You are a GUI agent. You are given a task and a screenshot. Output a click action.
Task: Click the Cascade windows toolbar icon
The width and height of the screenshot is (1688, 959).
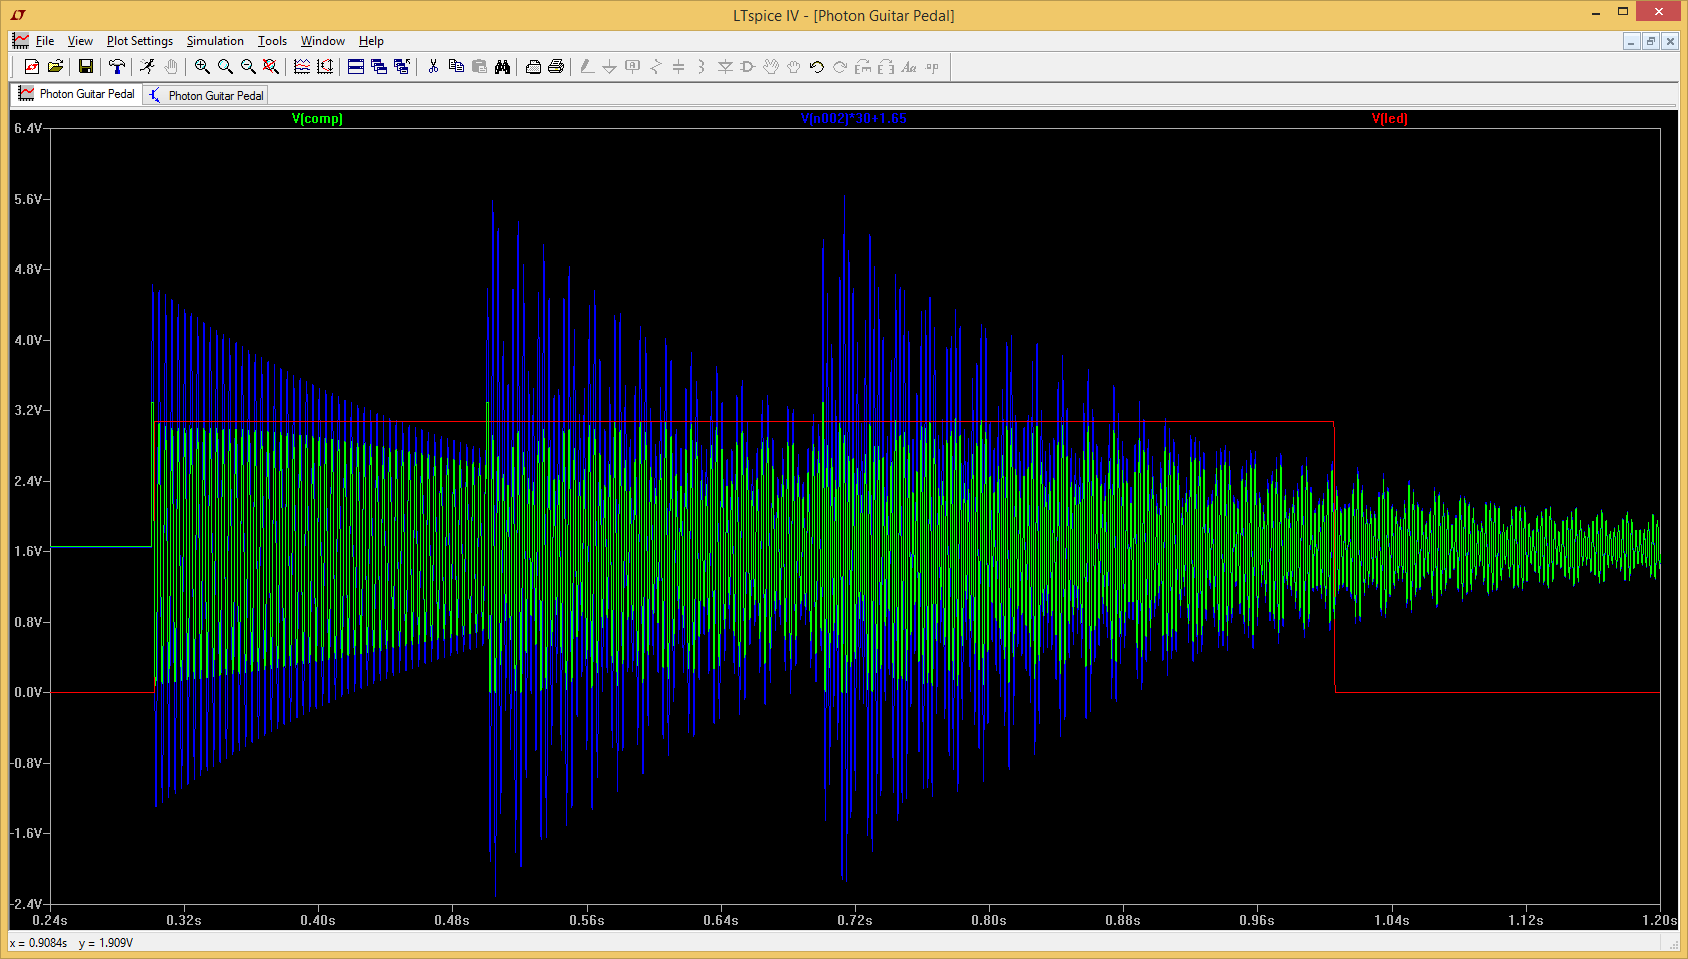click(379, 66)
